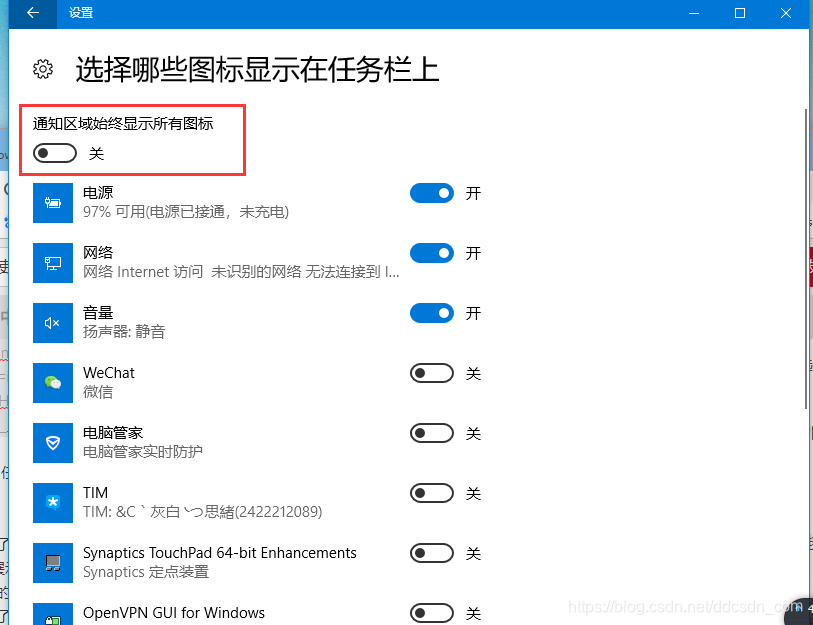Image resolution: width=813 pixels, height=625 pixels.
Task: Click the Power battery icon tile
Action: [53, 203]
